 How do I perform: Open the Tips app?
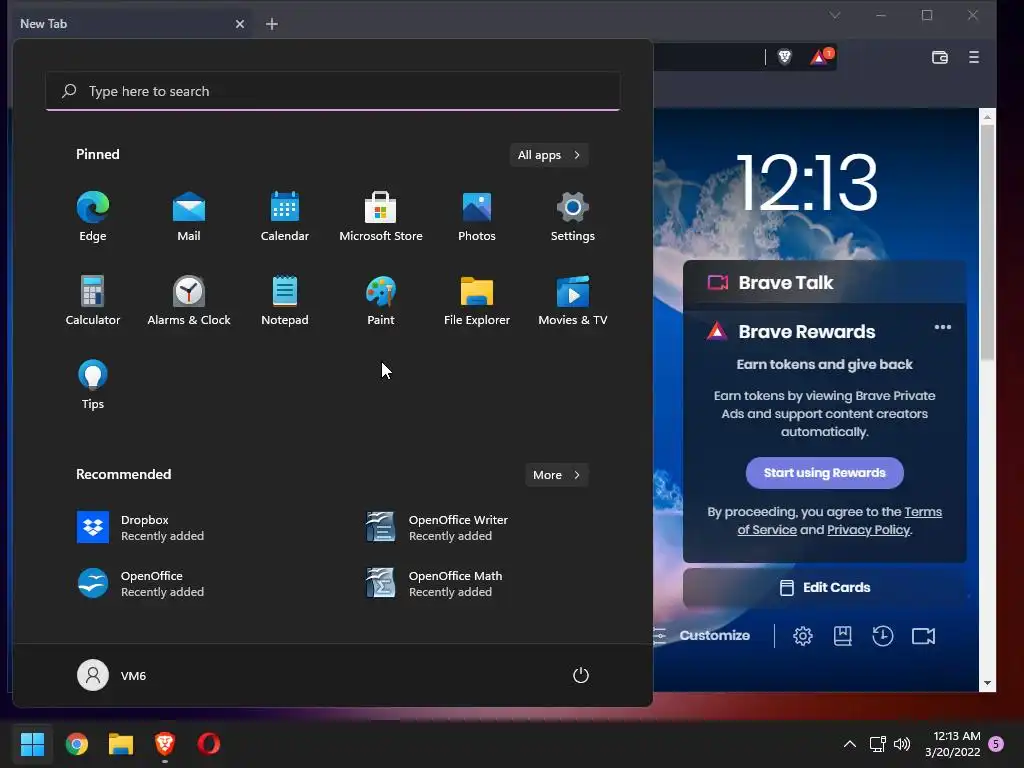[x=93, y=385]
